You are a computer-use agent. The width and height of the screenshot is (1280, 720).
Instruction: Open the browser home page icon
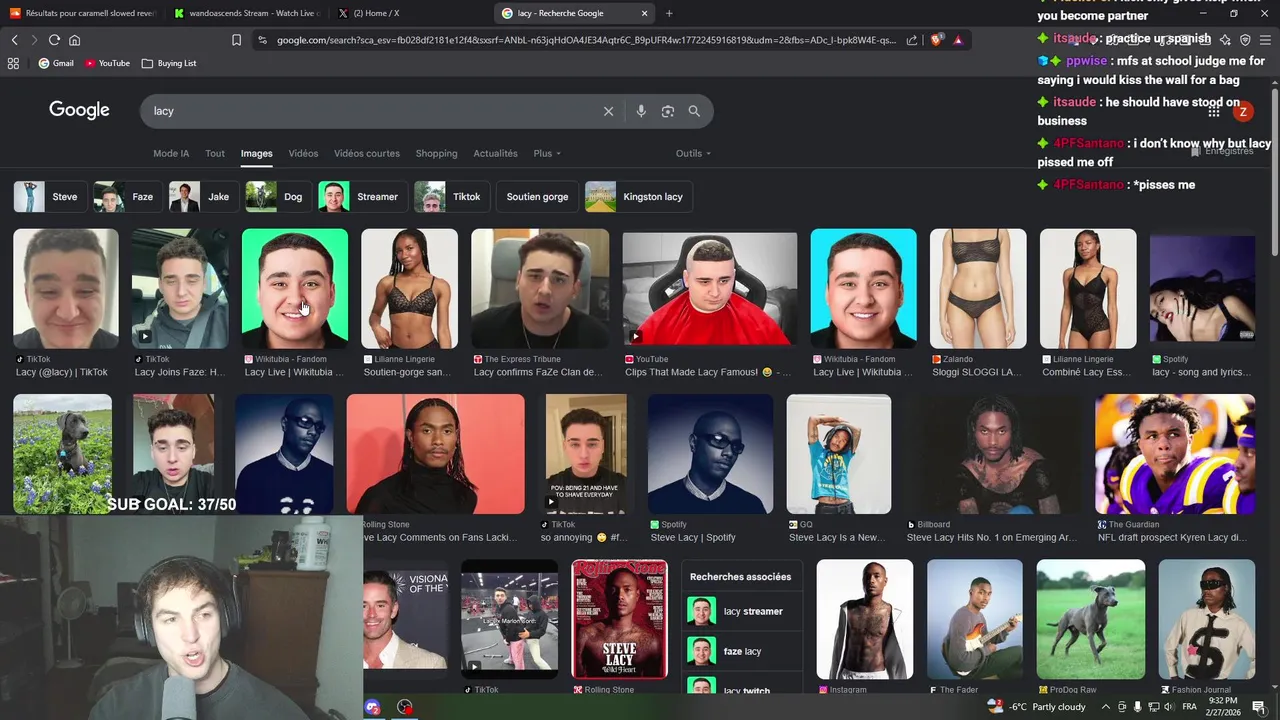[74, 40]
